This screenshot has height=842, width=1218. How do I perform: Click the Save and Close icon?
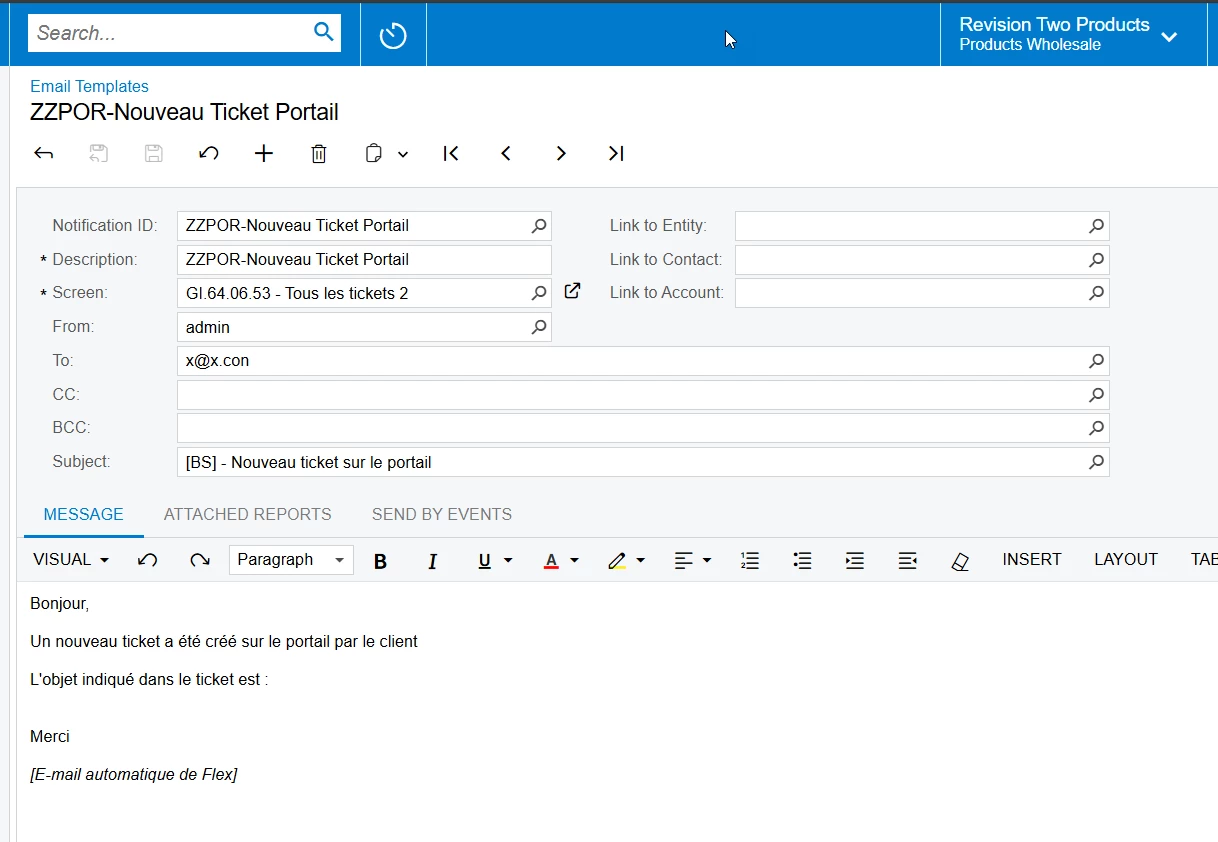click(98, 153)
